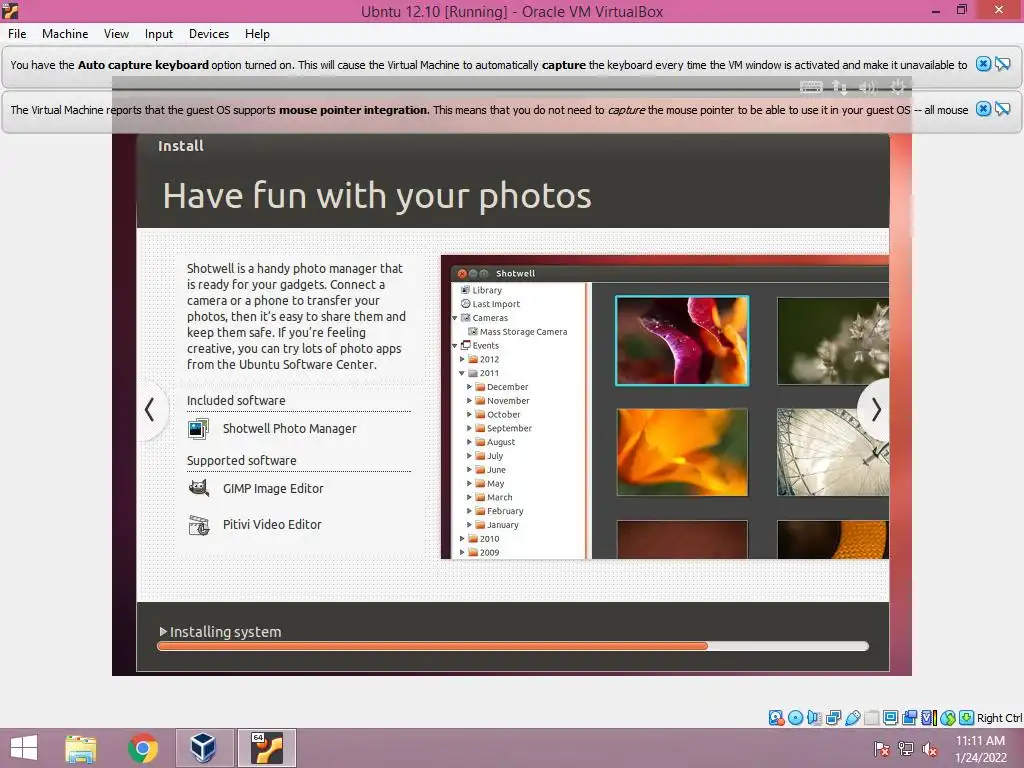Dismiss the mouse pointer integration notification
Screen dimensions: 1024x768
click(983, 109)
